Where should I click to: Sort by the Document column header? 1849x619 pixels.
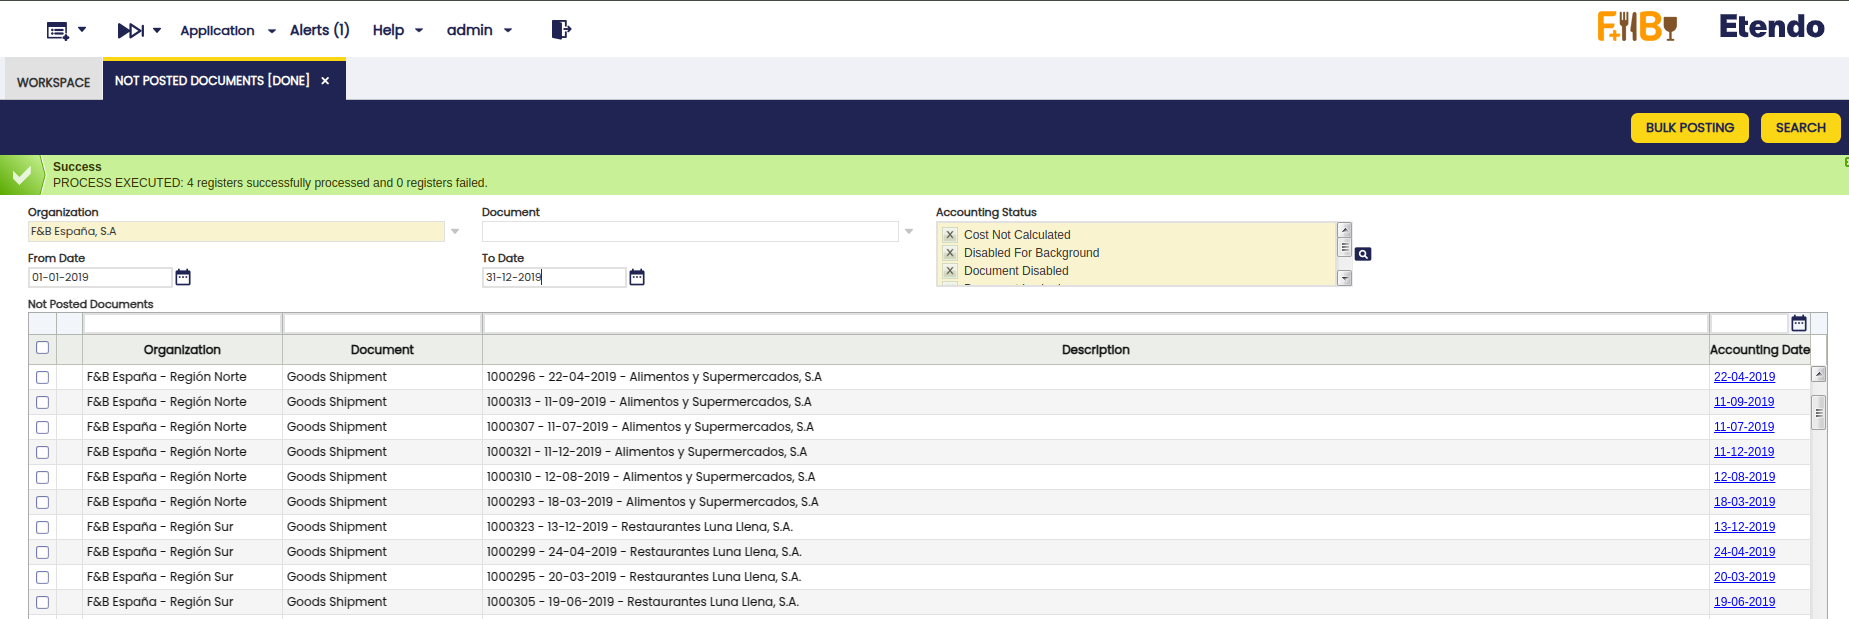click(382, 350)
